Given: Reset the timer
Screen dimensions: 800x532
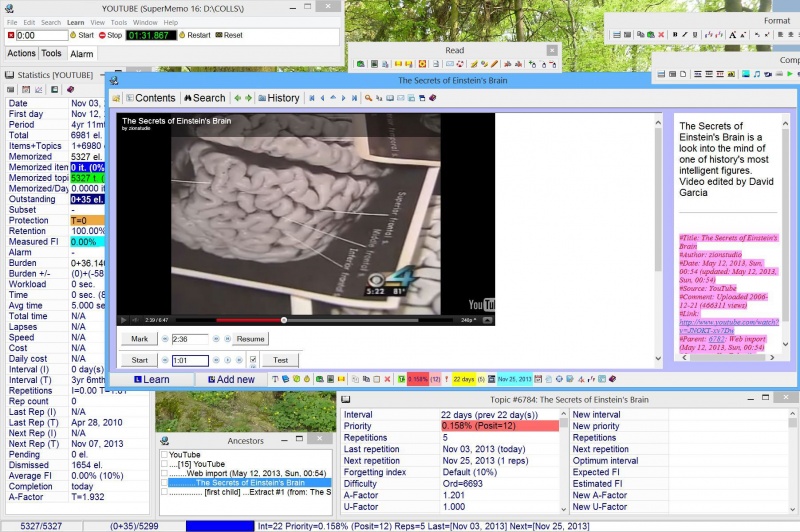Looking at the screenshot, I should click(x=229, y=35).
